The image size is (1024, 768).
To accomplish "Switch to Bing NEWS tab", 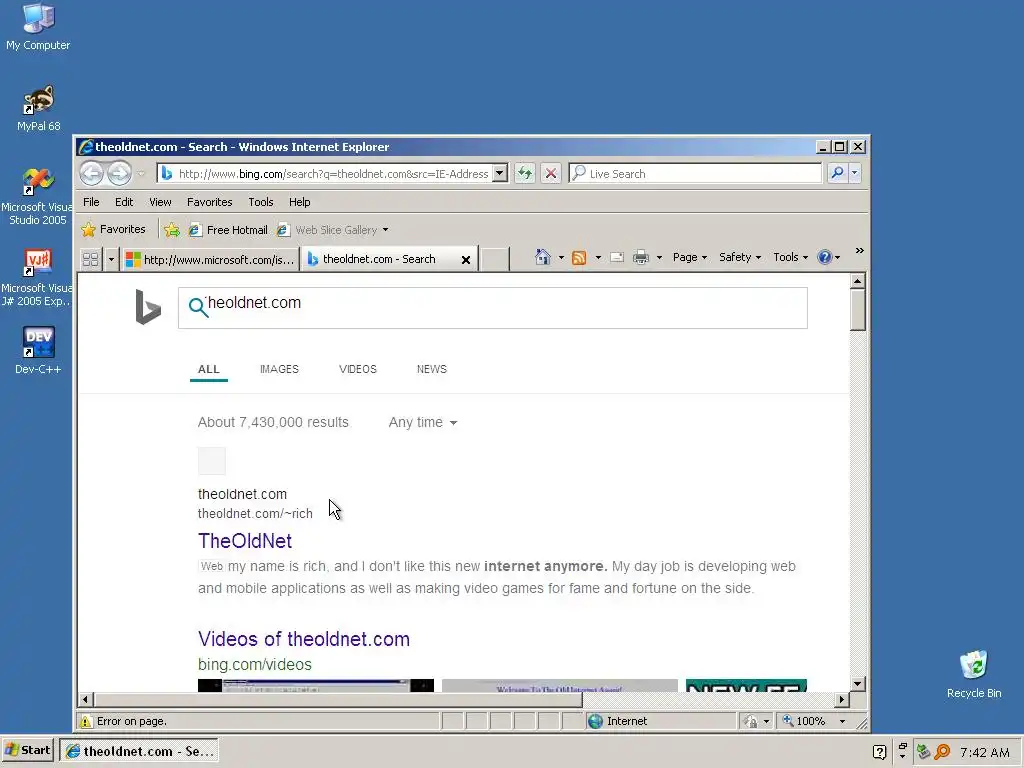I will coord(432,369).
